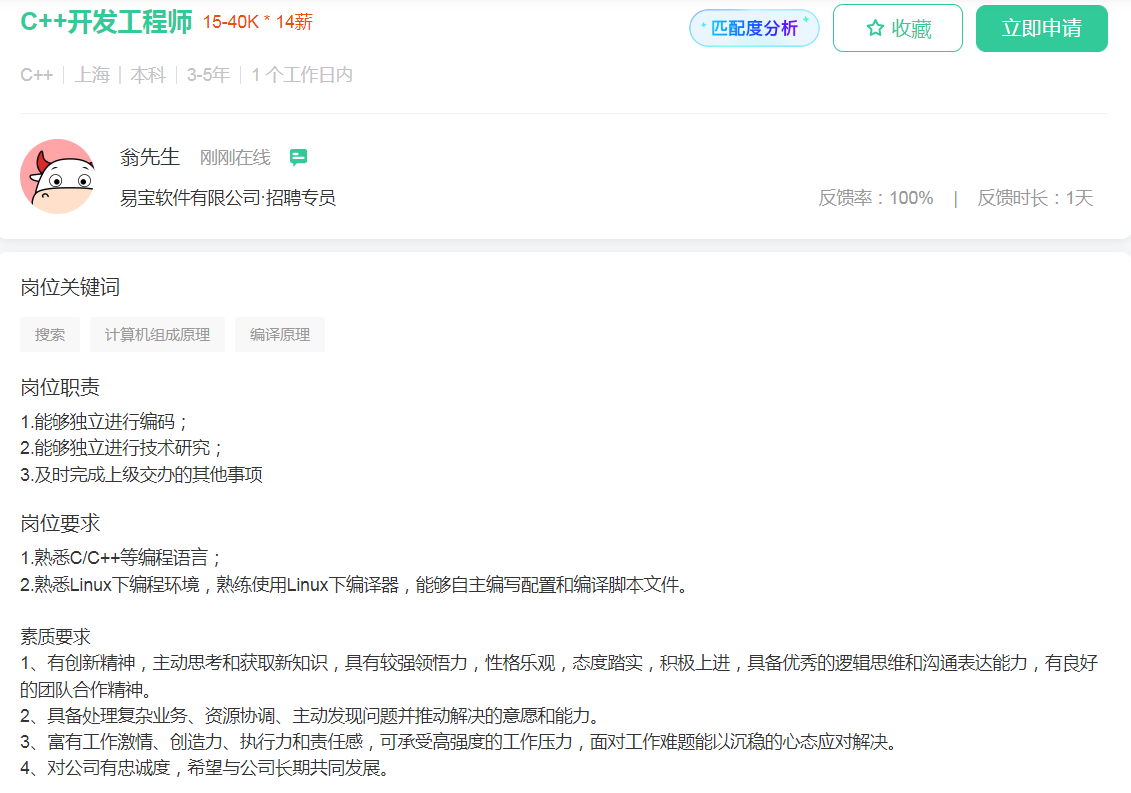Click the salary text 15-40K * 14薪
Screen dimensions: 1131x793
click(257, 22)
